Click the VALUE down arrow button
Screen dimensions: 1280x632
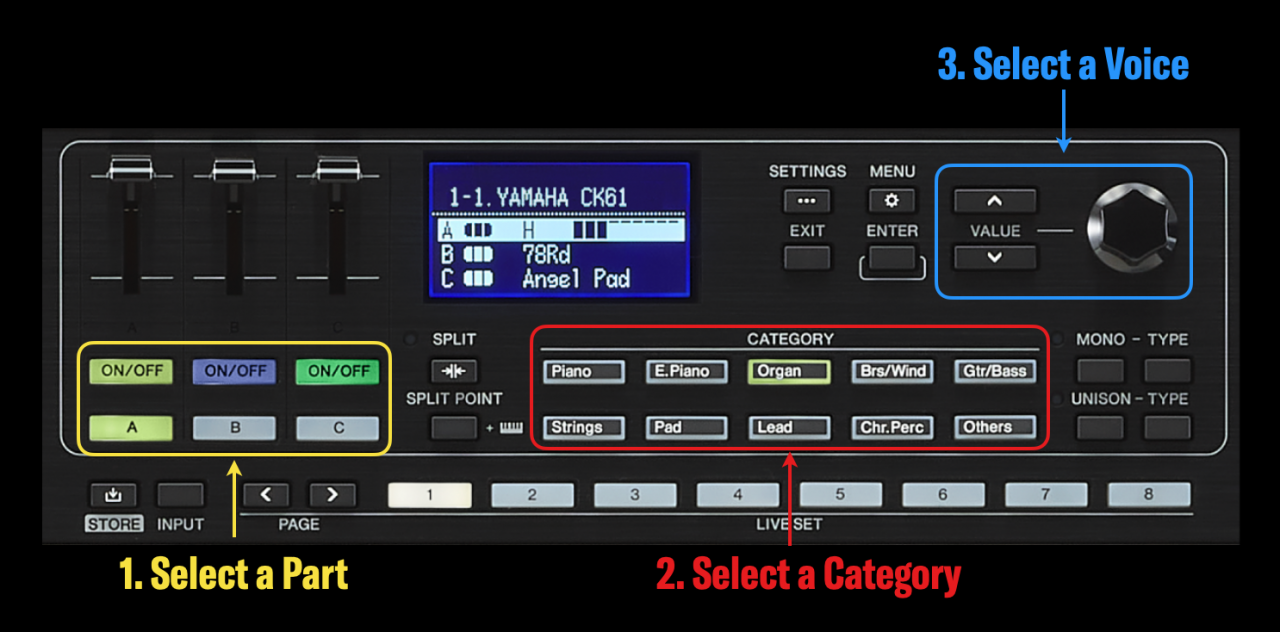click(x=995, y=257)
